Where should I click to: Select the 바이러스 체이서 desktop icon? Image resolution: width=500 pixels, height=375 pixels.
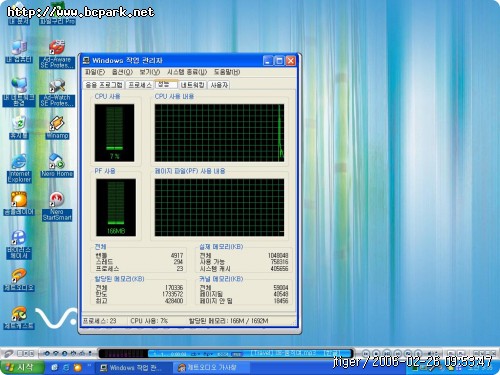click(19, 244)
